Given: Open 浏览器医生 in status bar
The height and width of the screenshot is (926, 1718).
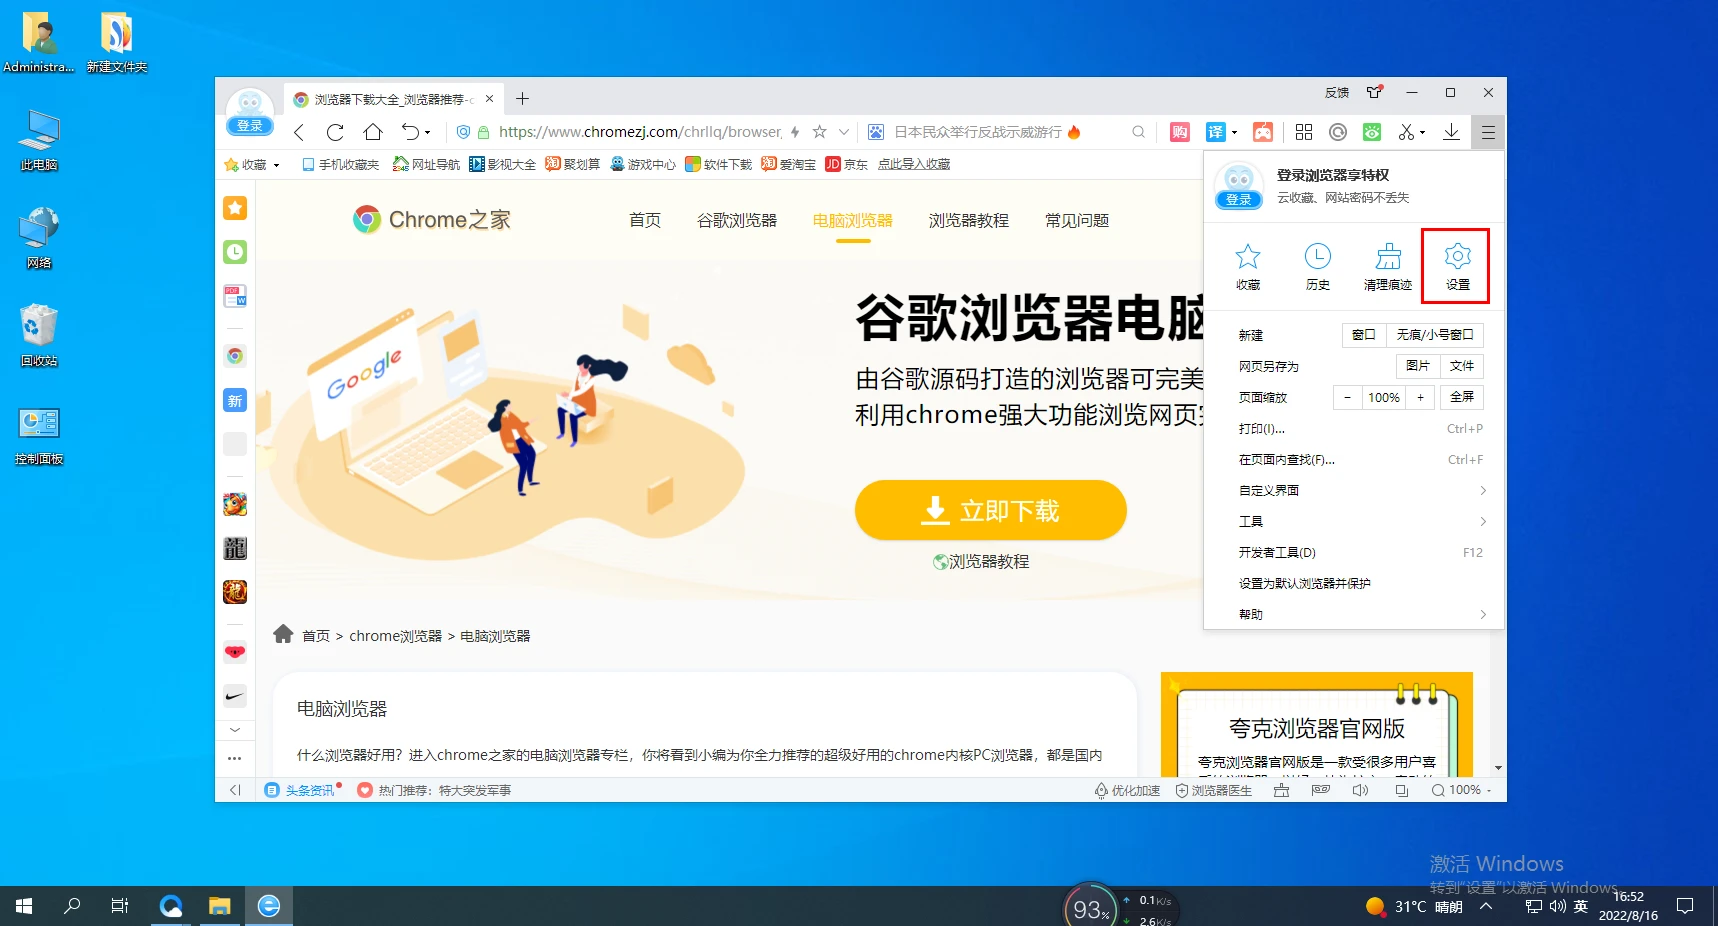Looking at the screenshot, I should coord(1213,790).
